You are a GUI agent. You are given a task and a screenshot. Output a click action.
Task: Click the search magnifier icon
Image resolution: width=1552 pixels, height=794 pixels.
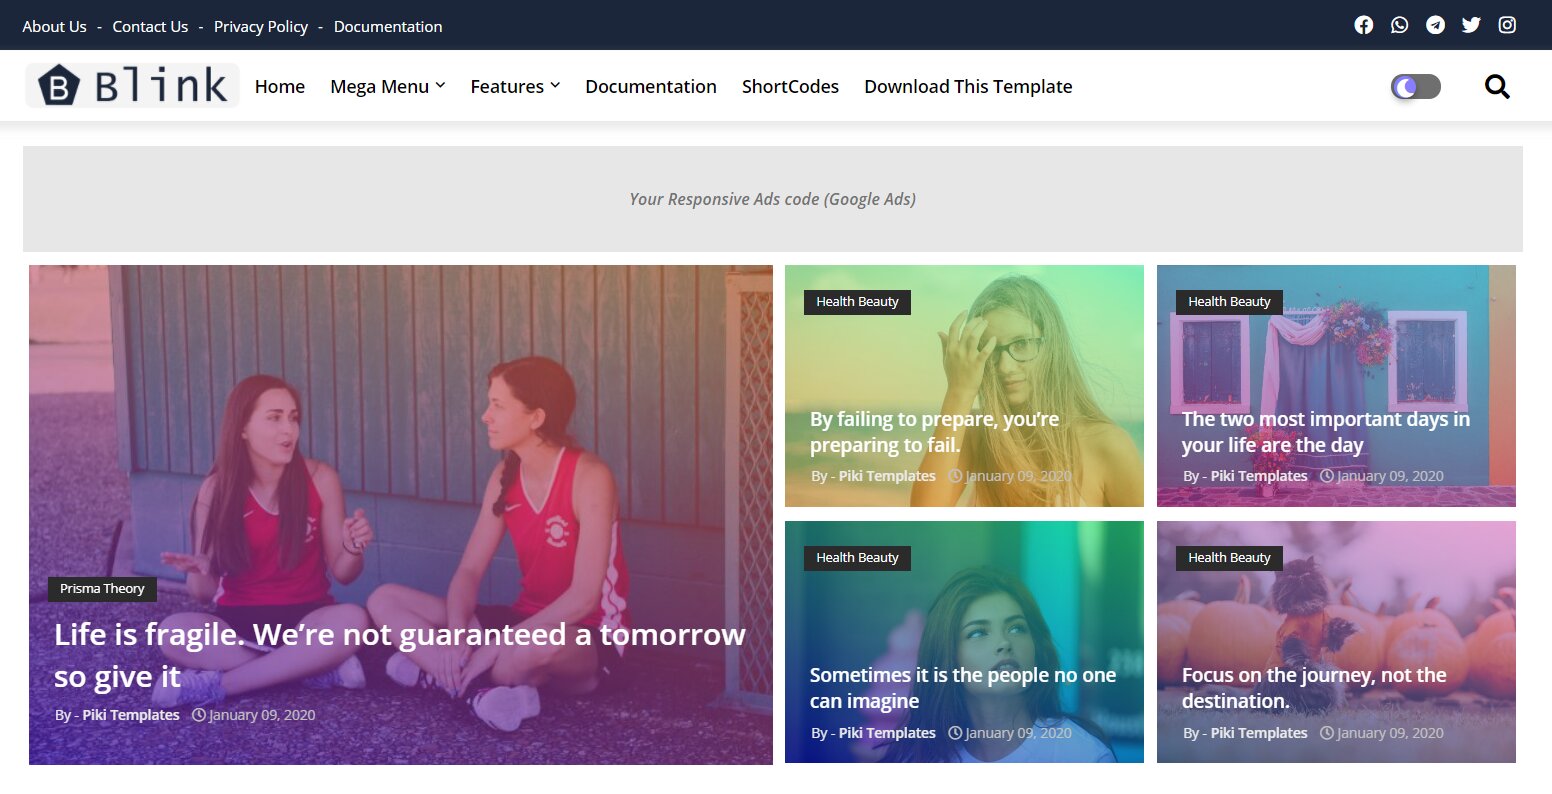tap(1497, 87)
